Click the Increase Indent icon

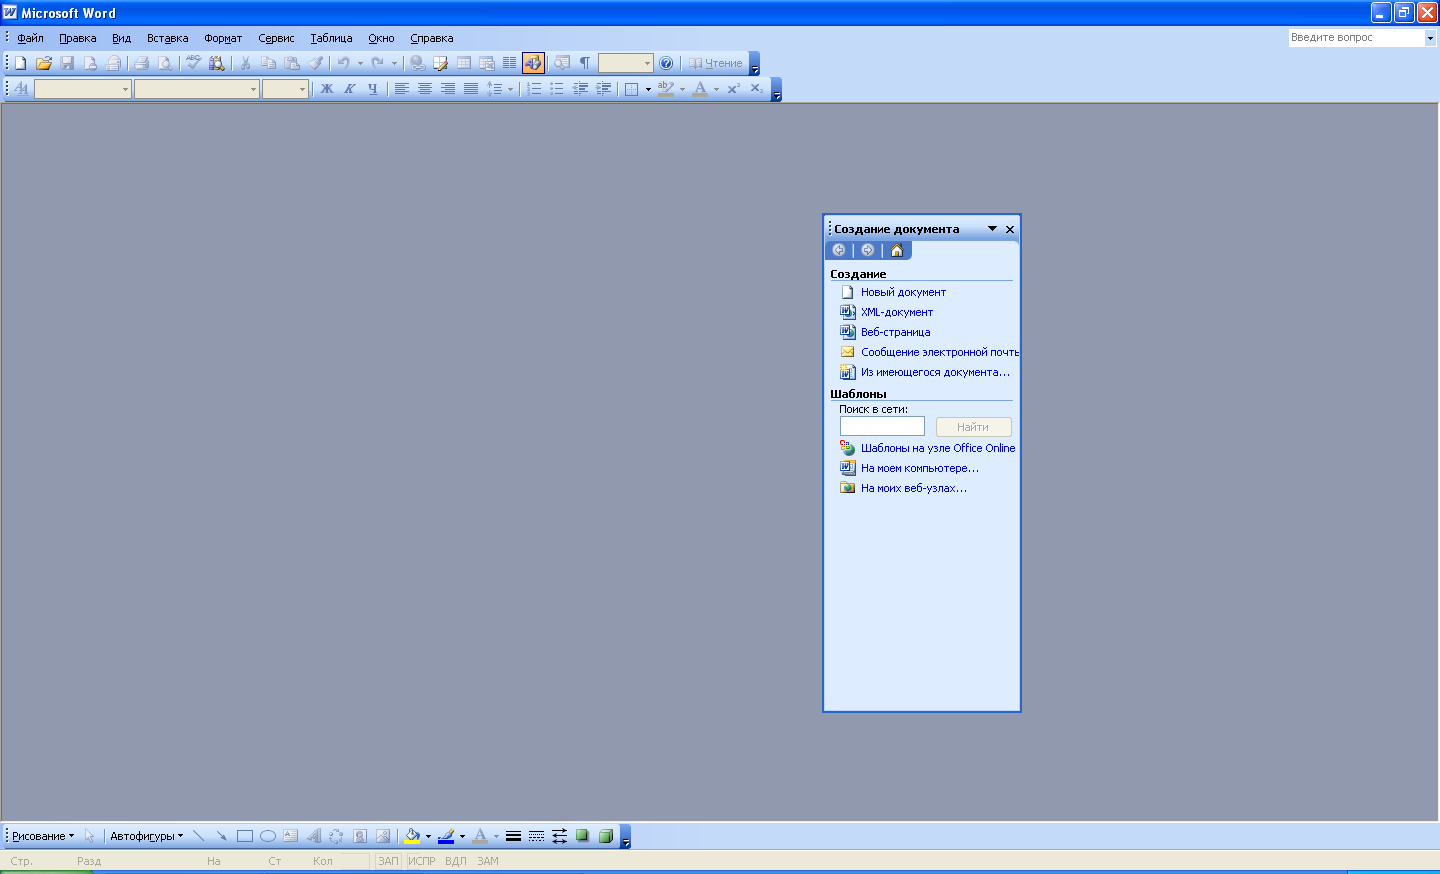click(603, 89)
